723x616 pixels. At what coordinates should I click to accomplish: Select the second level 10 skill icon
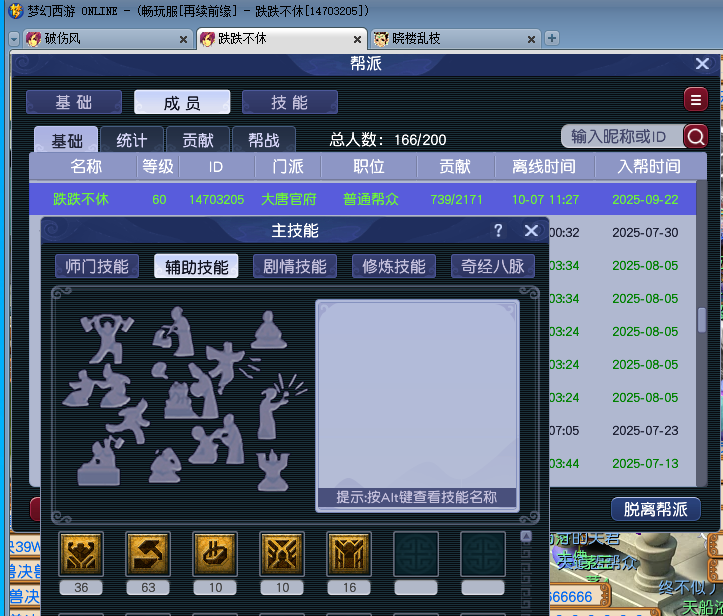(x=282, y=554)
